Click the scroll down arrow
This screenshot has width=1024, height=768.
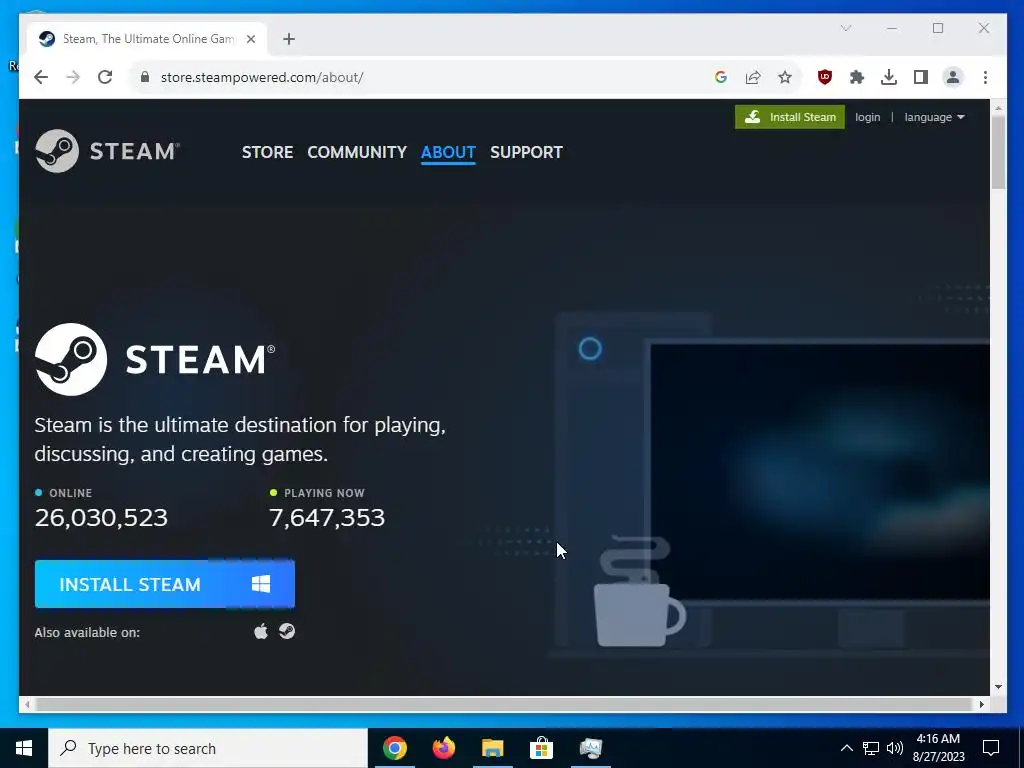(x=998, y=687)
